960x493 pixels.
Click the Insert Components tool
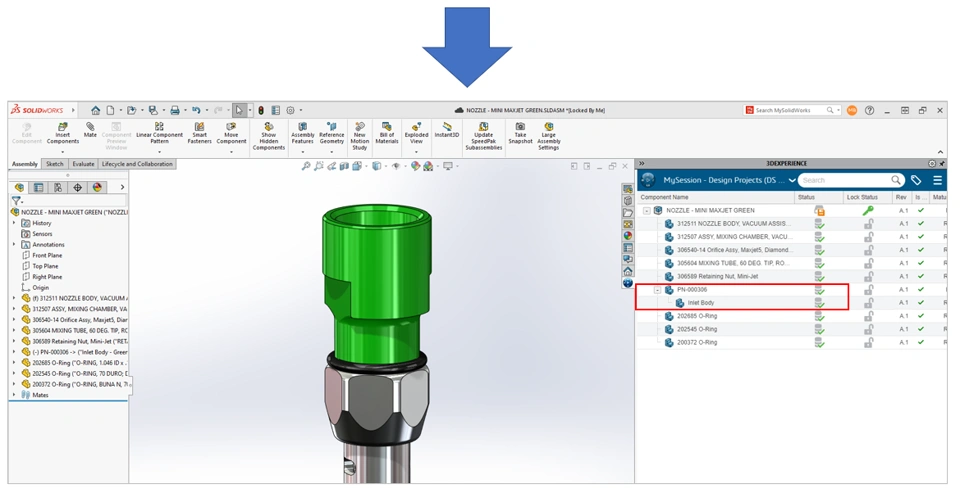coord(62,134)
